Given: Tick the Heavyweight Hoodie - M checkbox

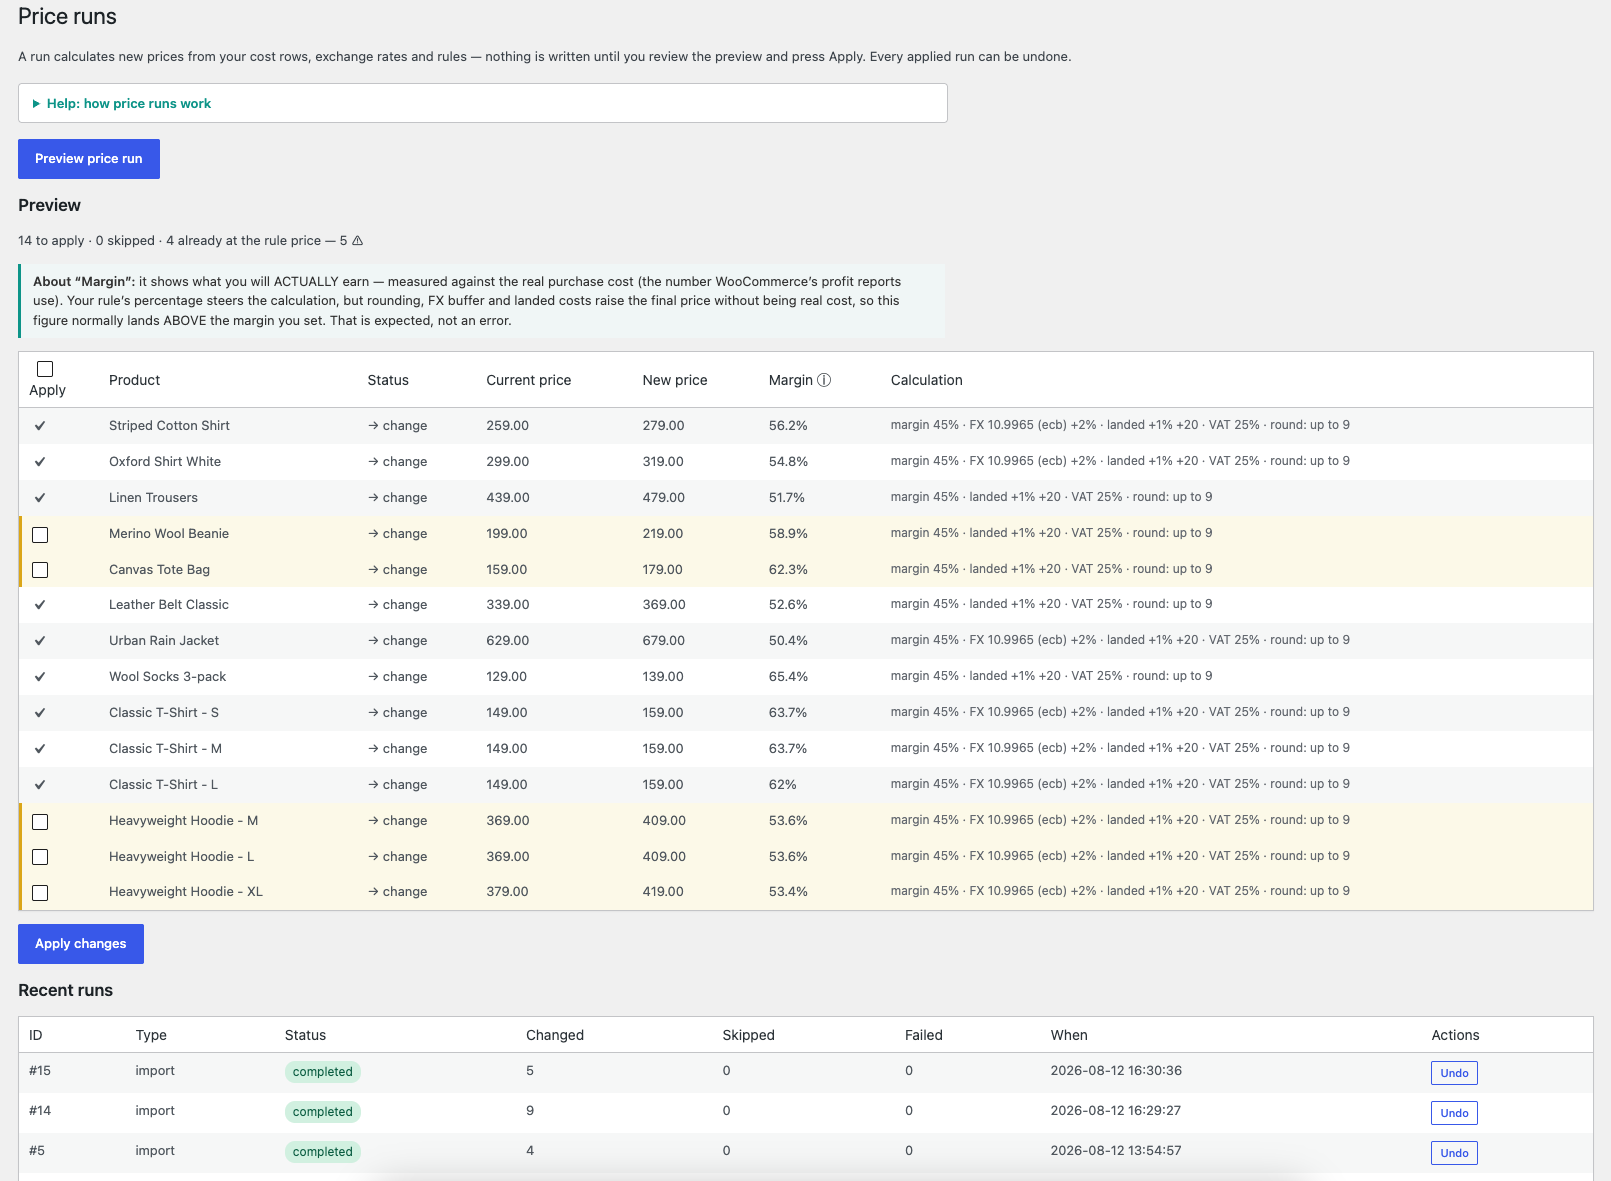Looking at the screenshot, I should [40, 822].
